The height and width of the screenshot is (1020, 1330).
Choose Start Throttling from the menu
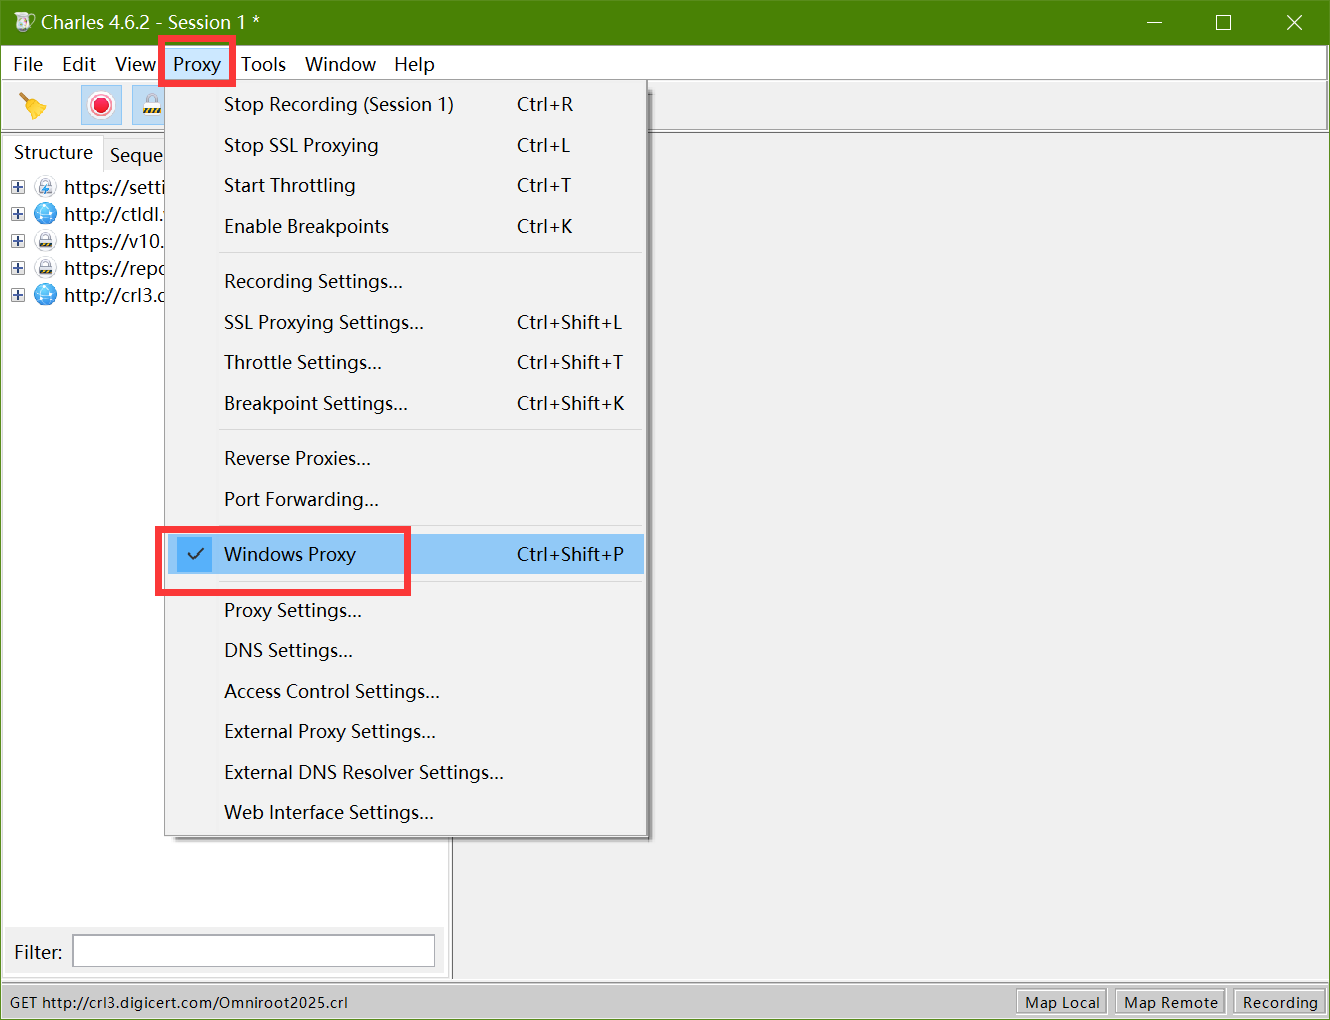tap(405, 185)
